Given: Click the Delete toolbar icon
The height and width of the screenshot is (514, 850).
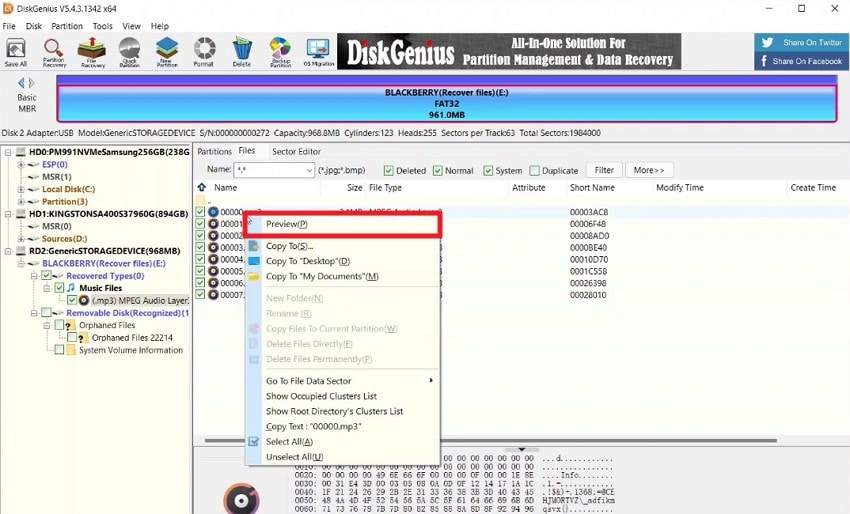Looking at the screenshot, I should pyautogui.click(x=242, y=52).
